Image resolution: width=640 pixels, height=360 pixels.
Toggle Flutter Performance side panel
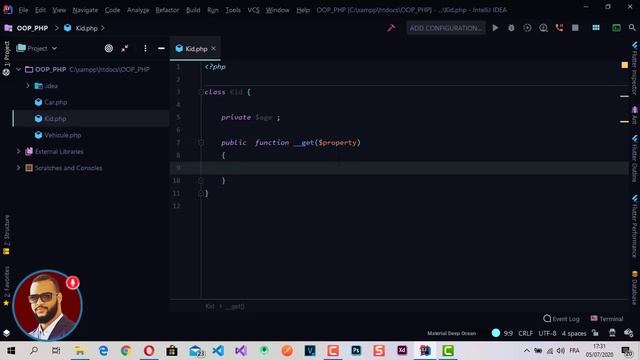coord(635,227)
